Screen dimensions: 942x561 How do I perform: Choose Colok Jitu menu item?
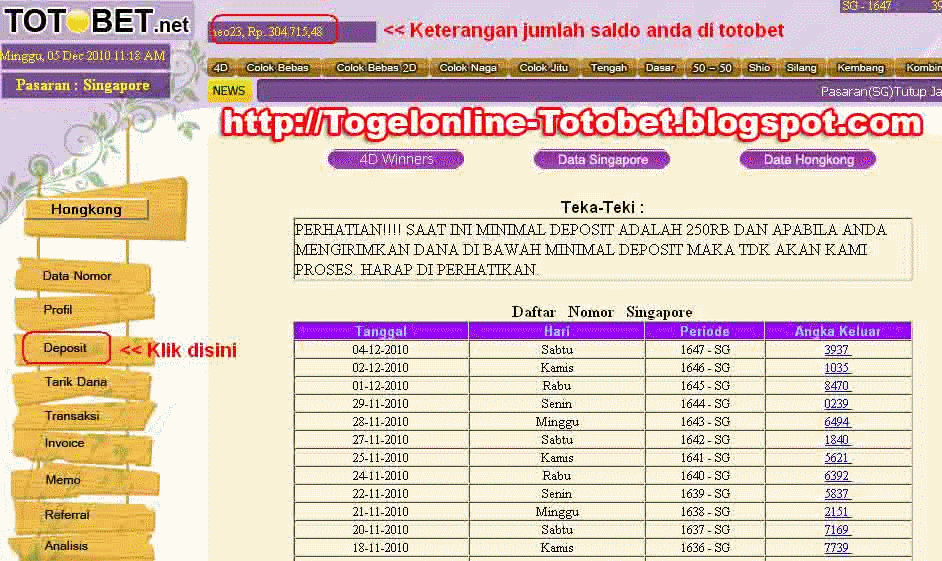544,67
